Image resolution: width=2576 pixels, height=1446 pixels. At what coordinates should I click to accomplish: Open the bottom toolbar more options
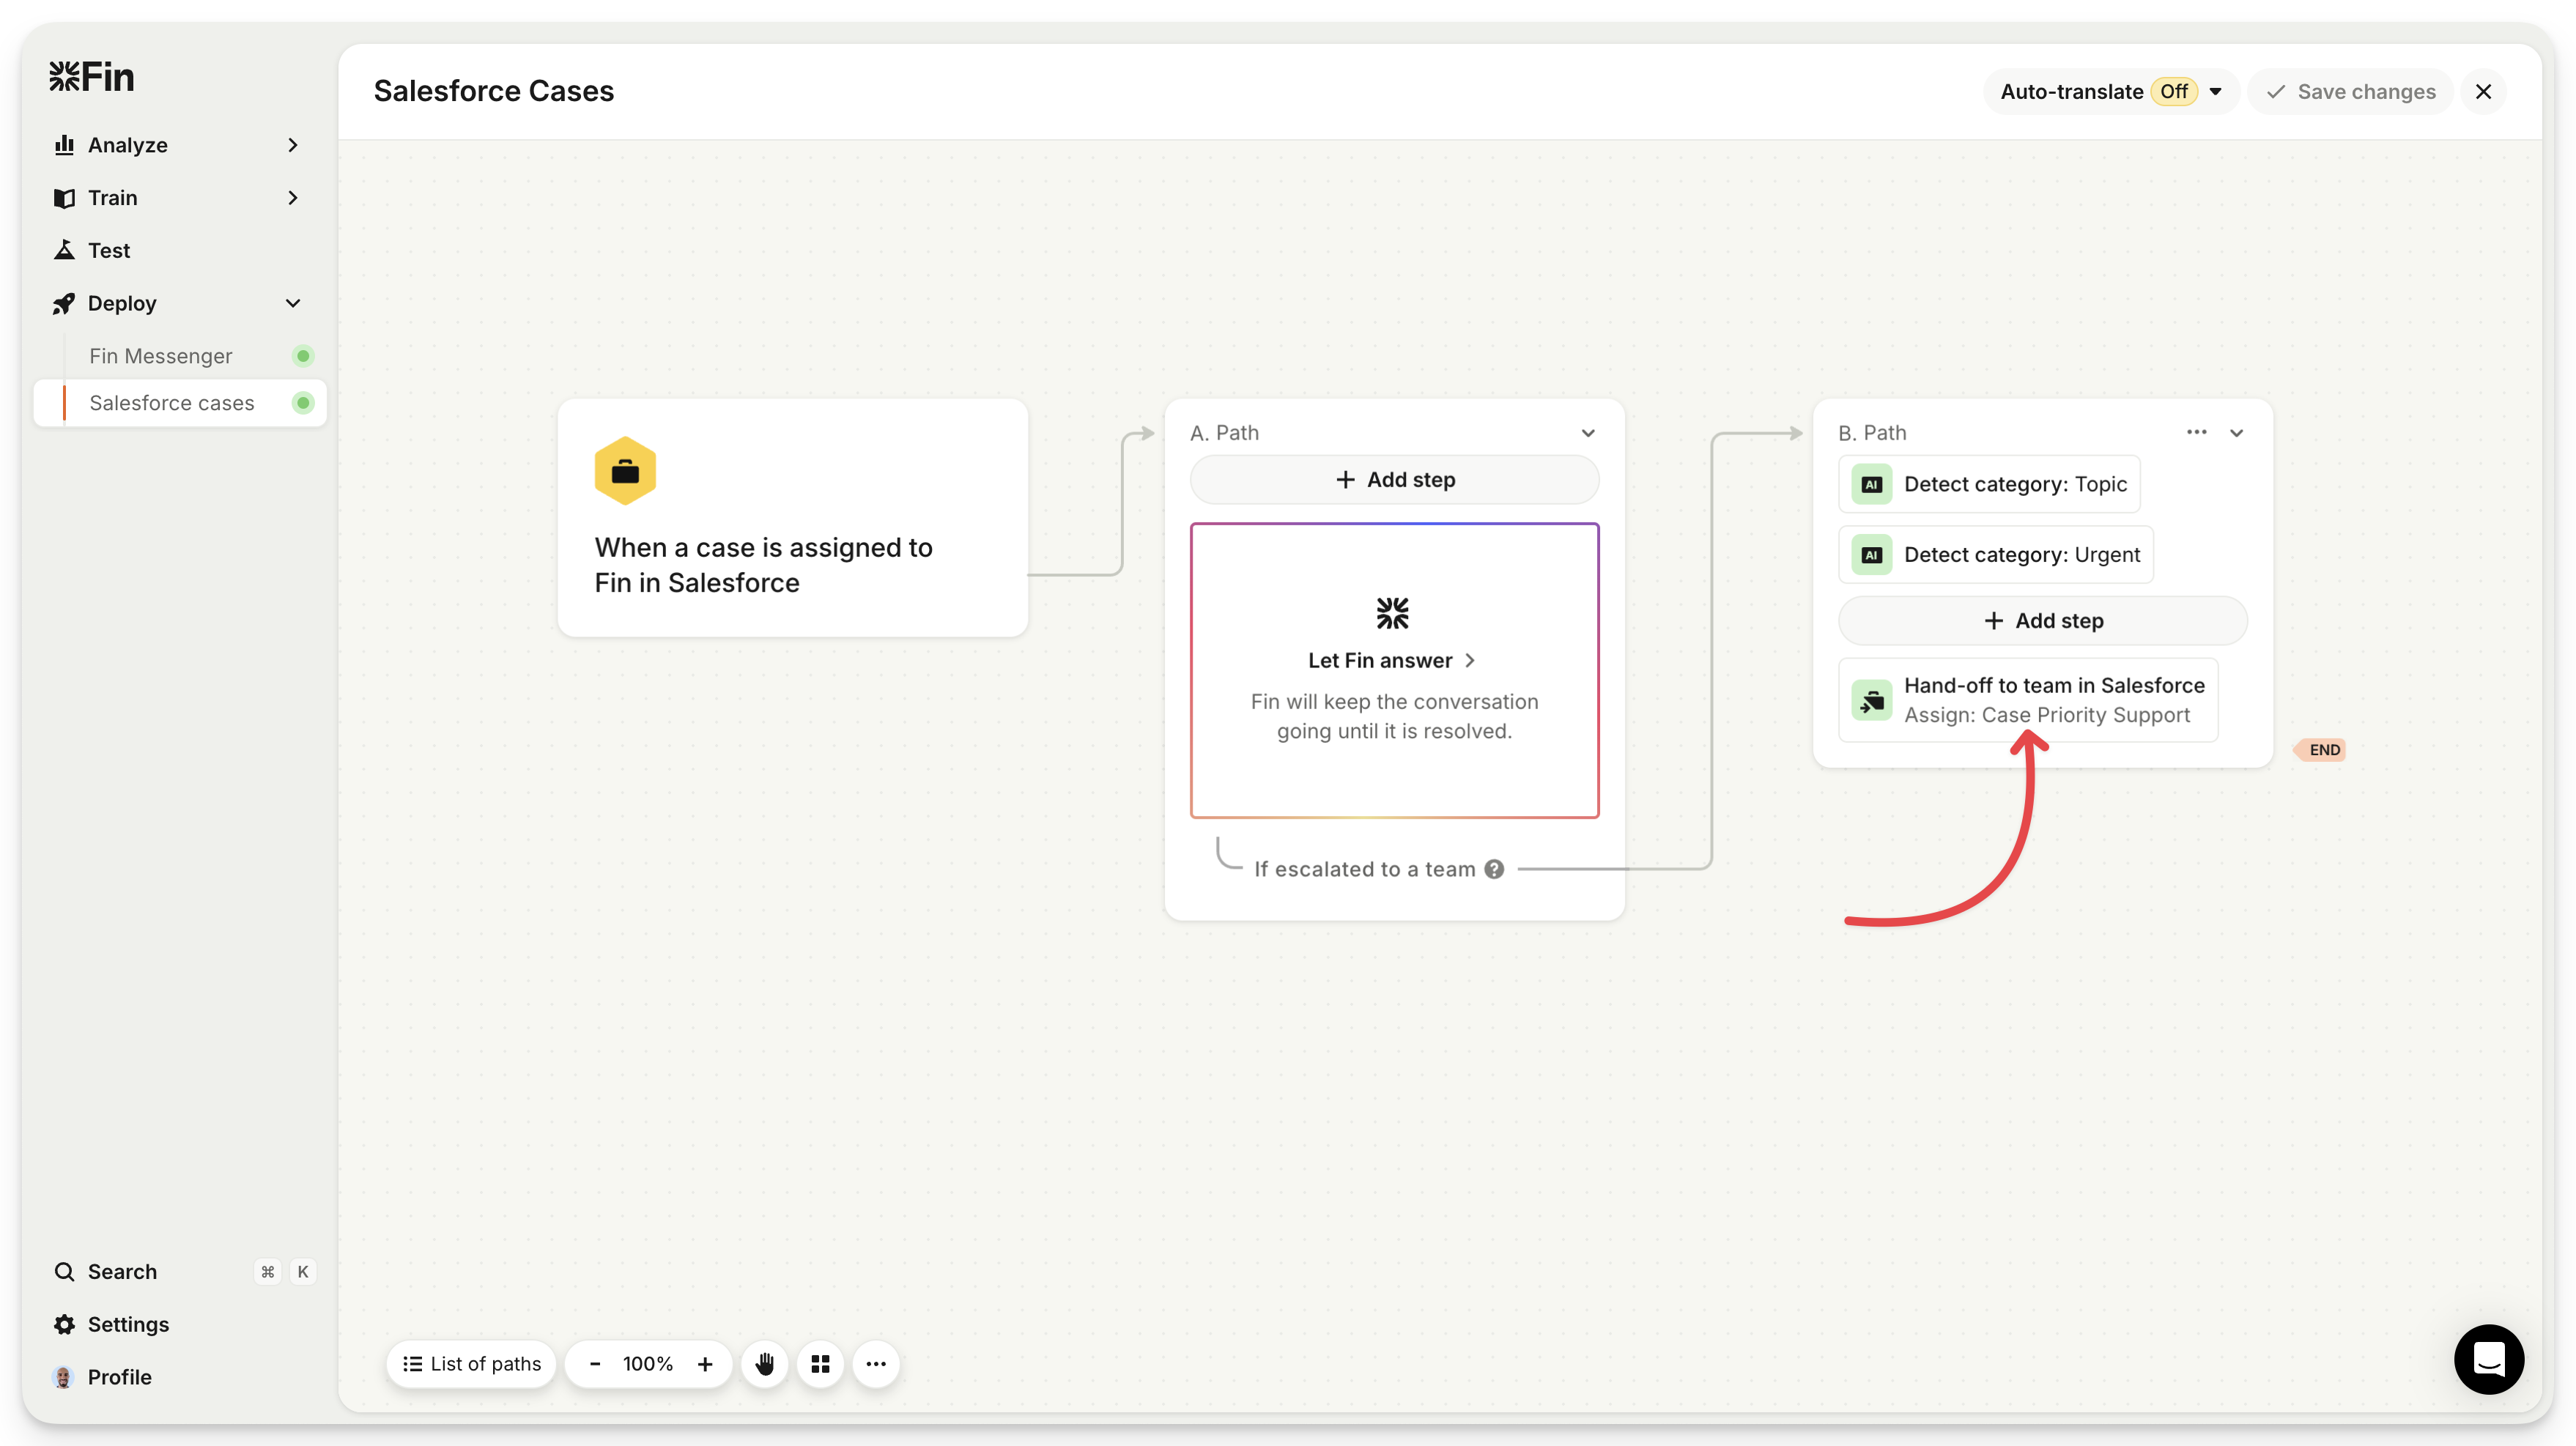[876, 1364]
